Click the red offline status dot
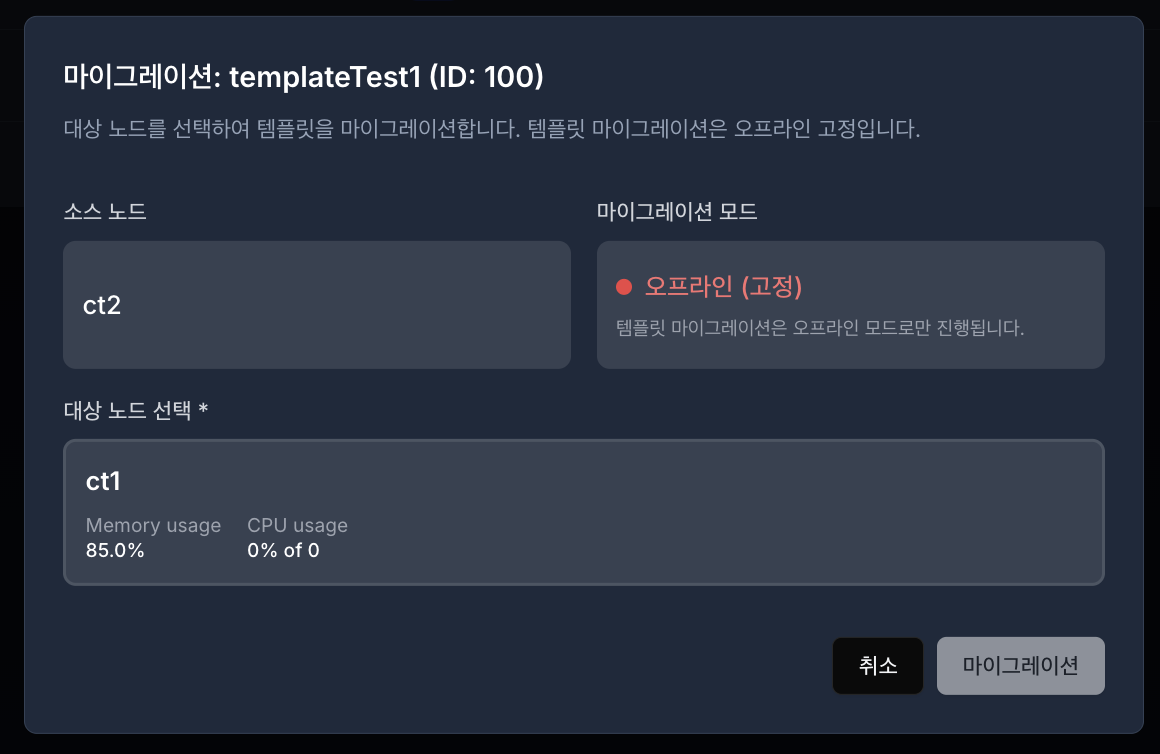Screen dimensions: 1160x754 pyautogui.click(x=623, y=286)
